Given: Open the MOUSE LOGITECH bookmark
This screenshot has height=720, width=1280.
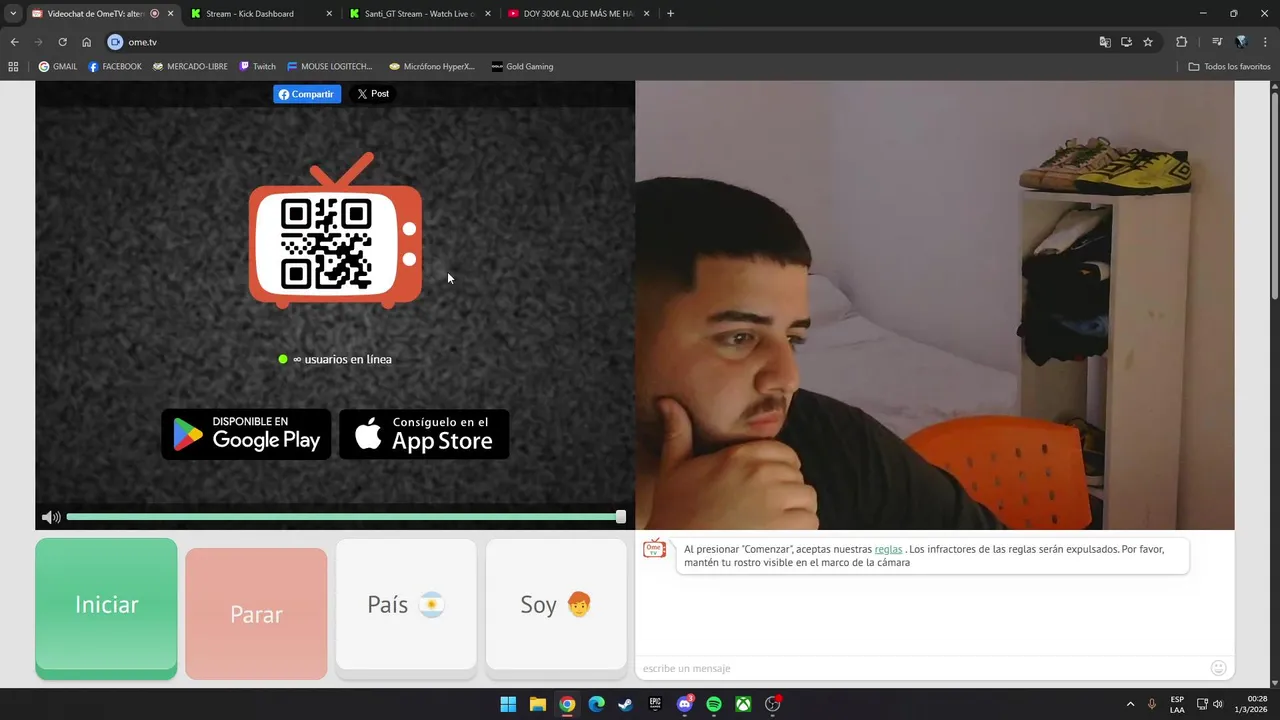Looking at the screenshot, I should 330,67.
